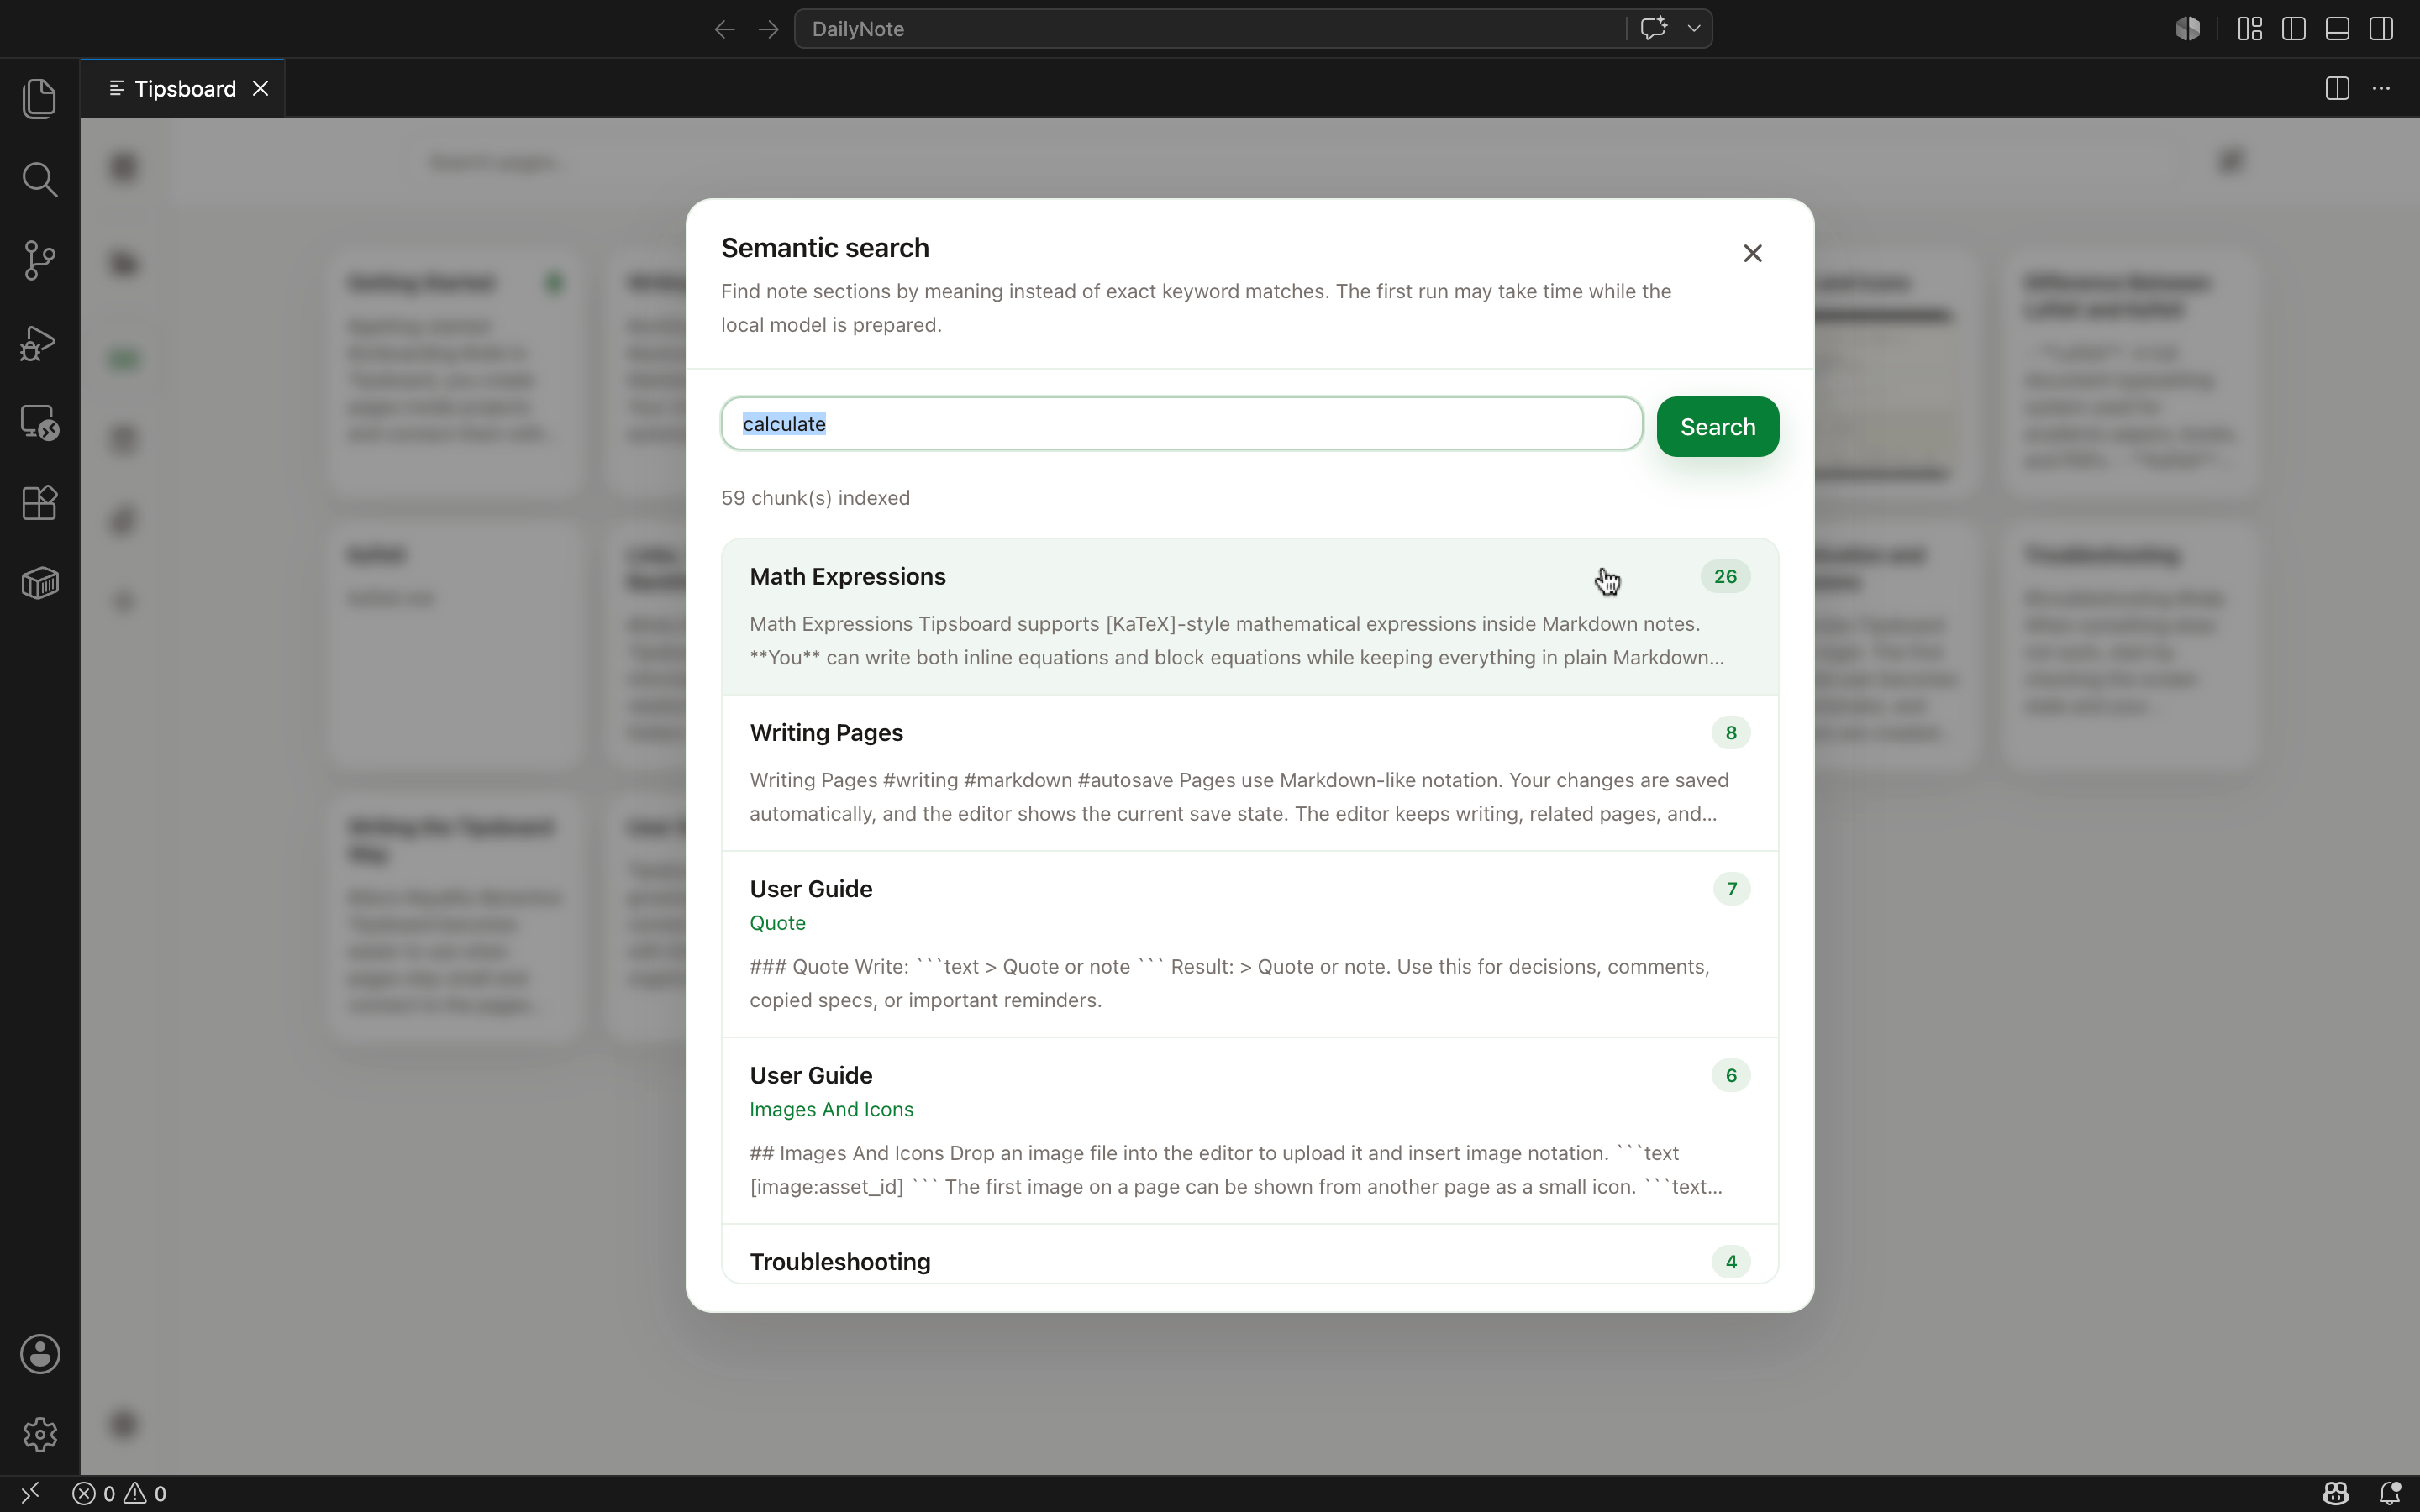Click the Images And Icons section link

pos(831,1109)
